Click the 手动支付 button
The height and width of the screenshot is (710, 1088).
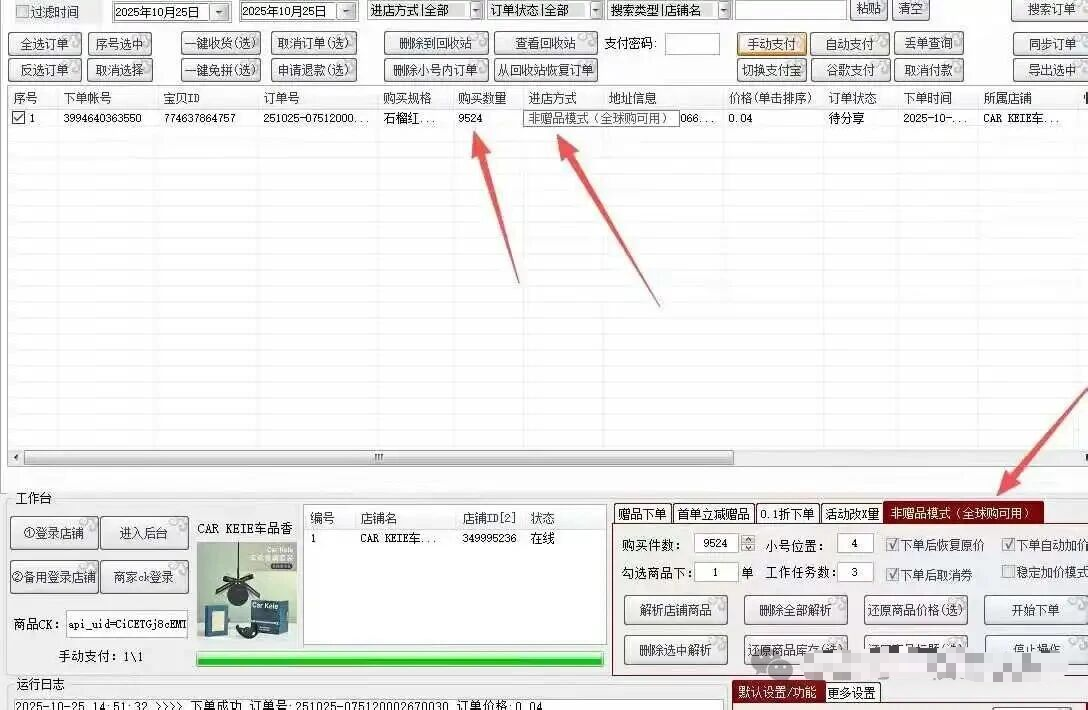(771, 44)
